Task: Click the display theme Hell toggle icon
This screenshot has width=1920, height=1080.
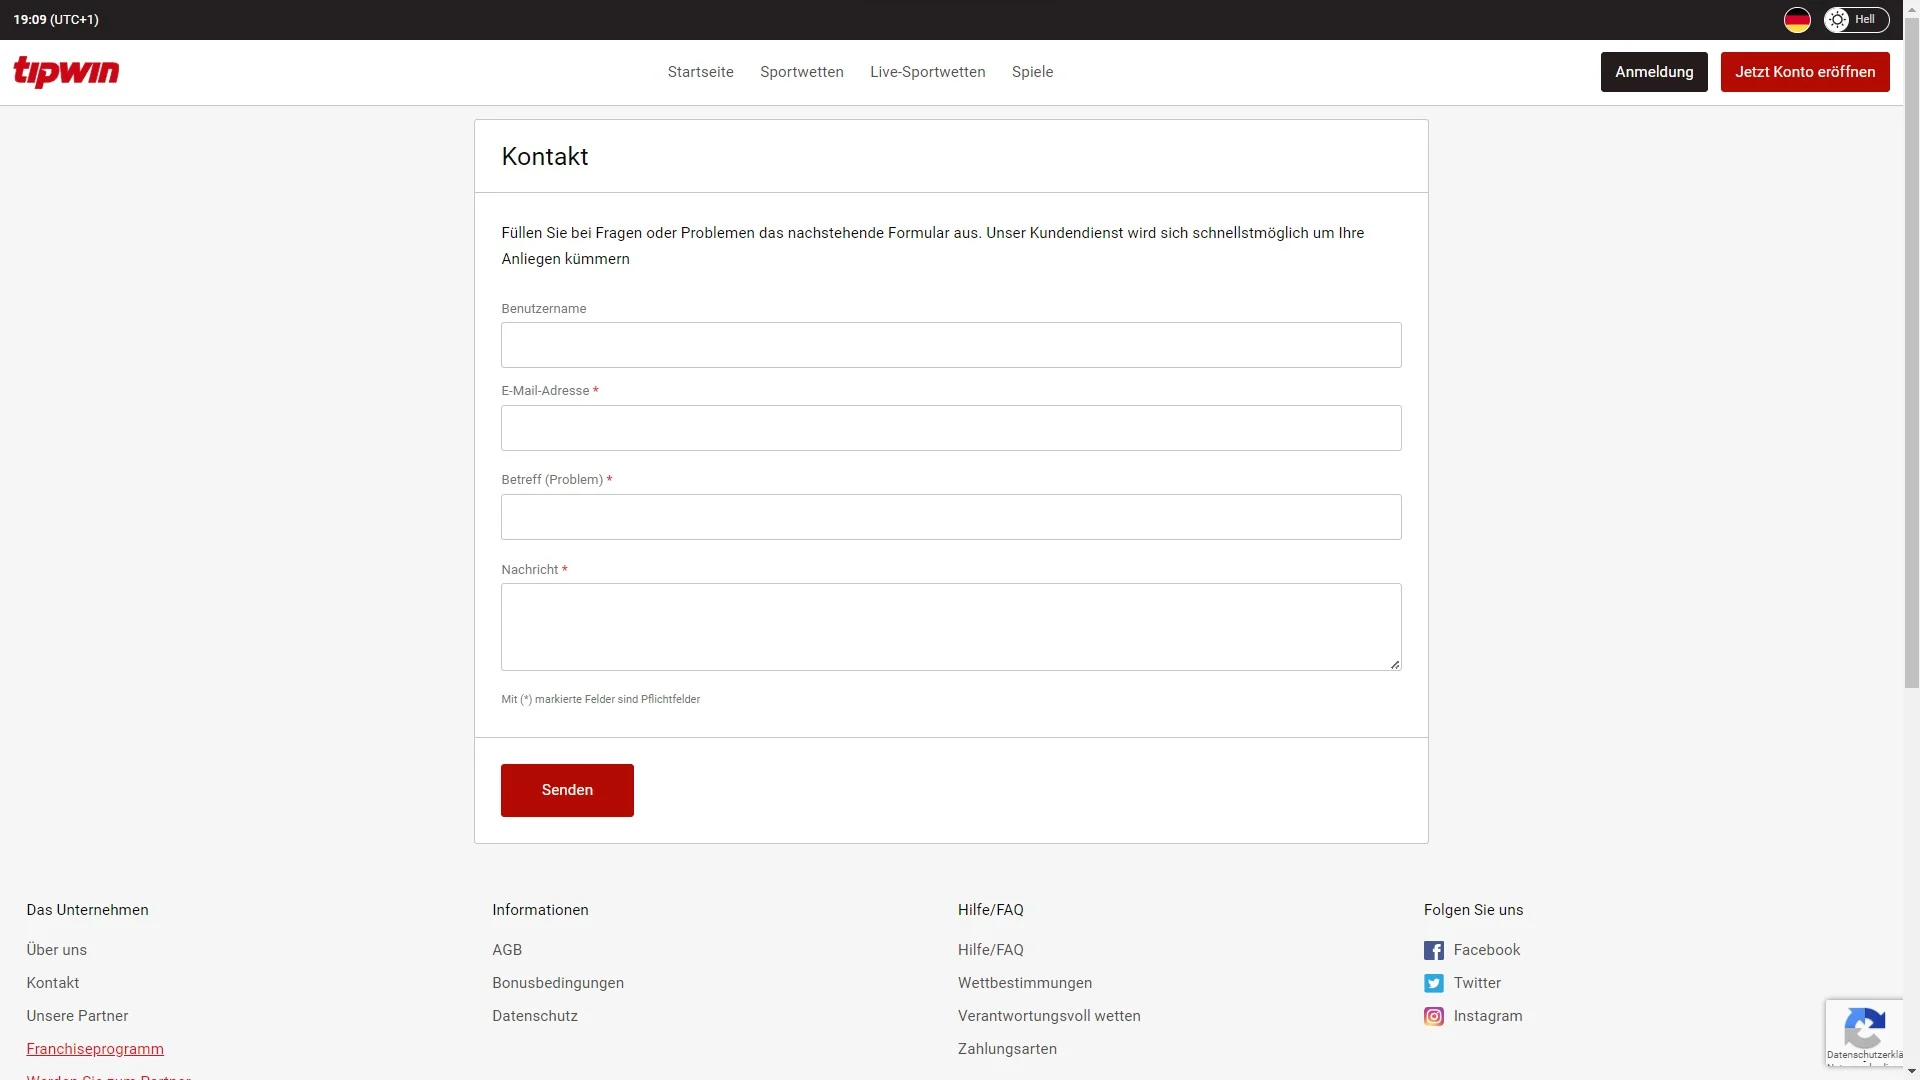Action: [1838, 20]
